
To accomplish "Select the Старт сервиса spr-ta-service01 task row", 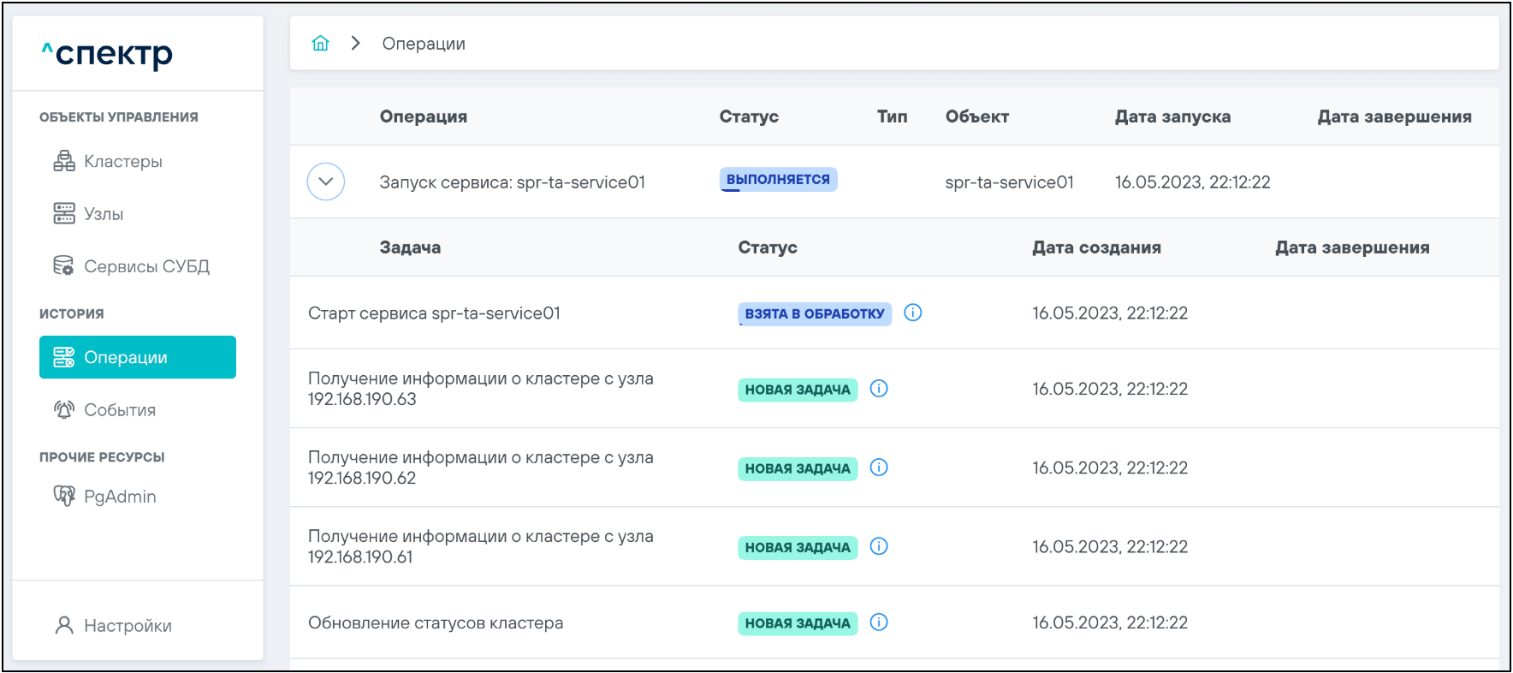I will tap(434, 313).
